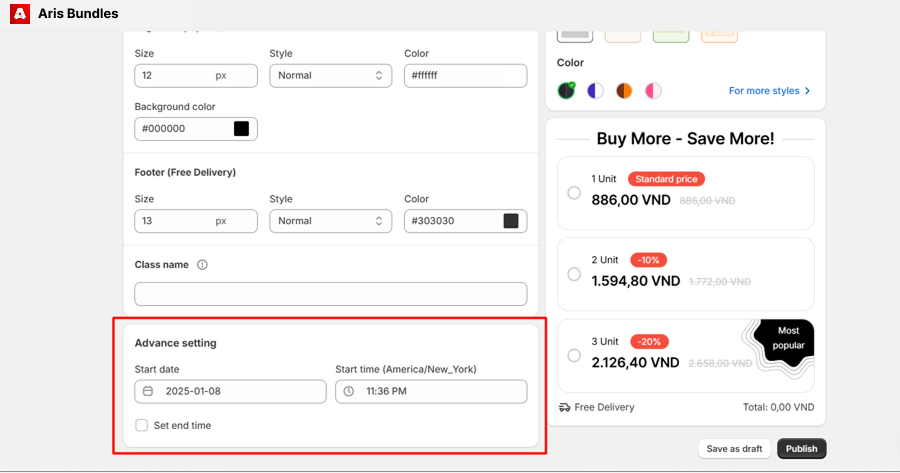
Task: Click the Start date field 2025-01-08
Action: (230, 391)
